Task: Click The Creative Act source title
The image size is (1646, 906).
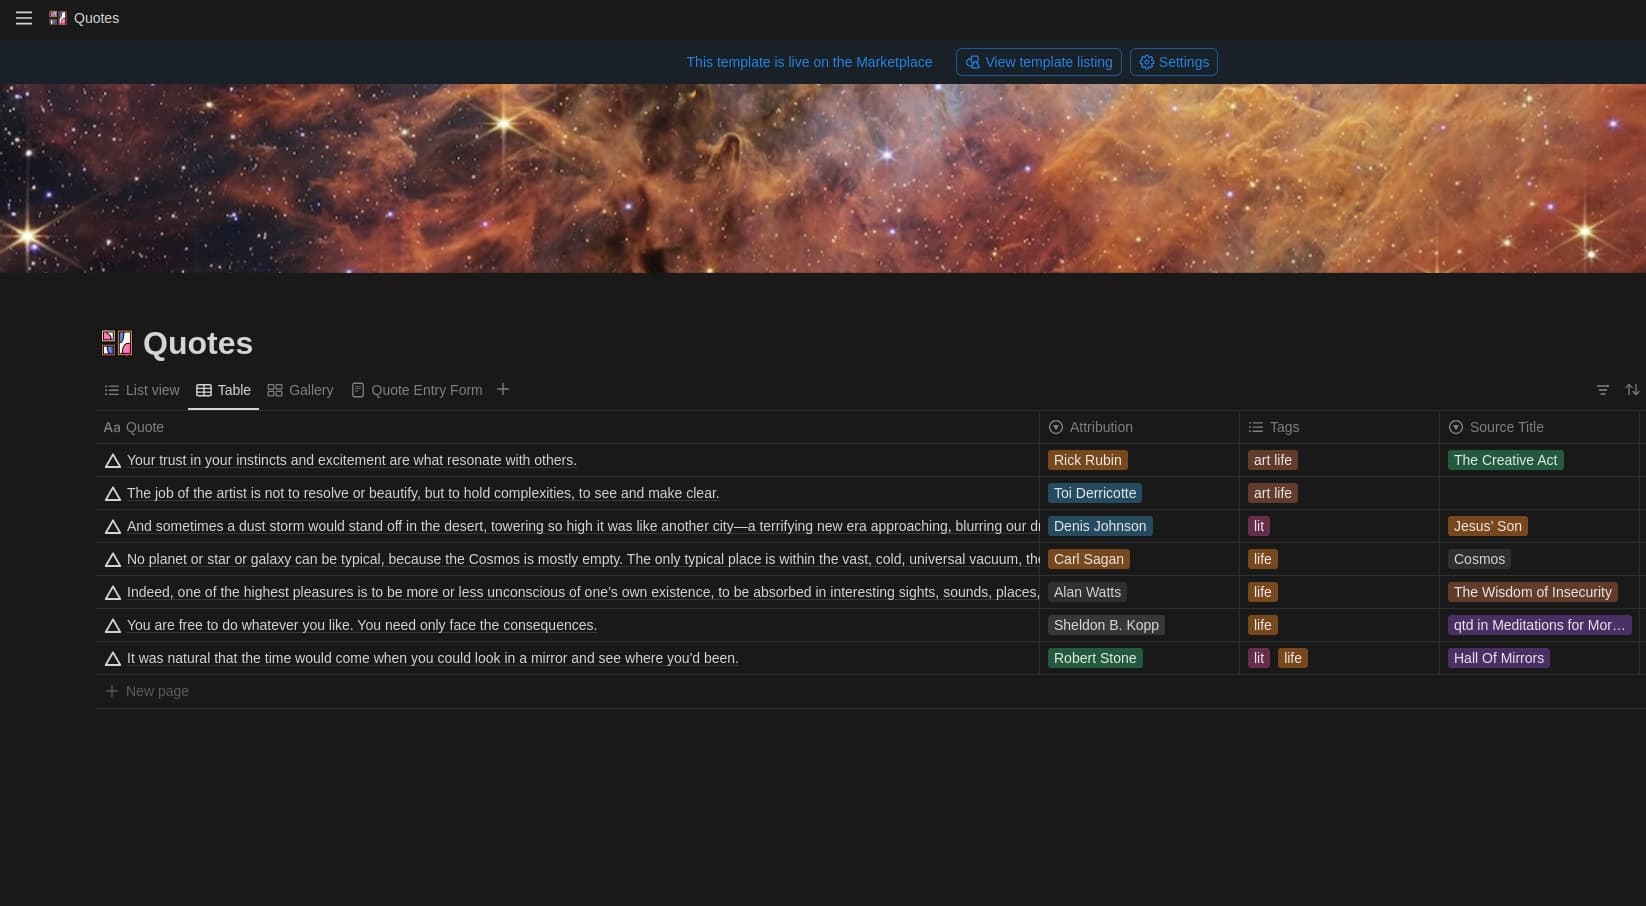Action: pyautogui.click(x=1506, y=460)
